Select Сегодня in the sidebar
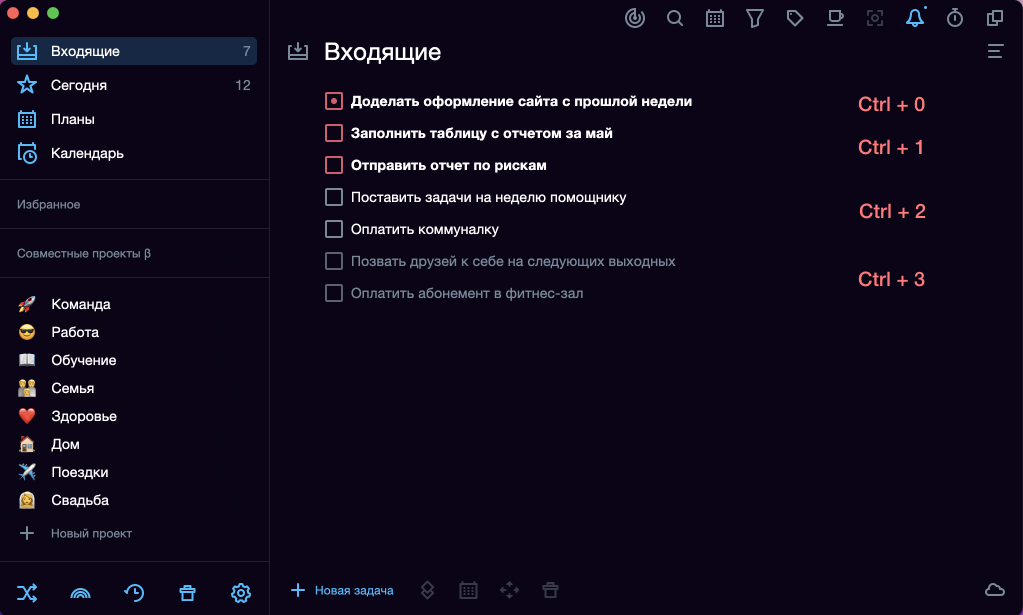Viewport: 1023px width, 615px height. coord(134,85)
